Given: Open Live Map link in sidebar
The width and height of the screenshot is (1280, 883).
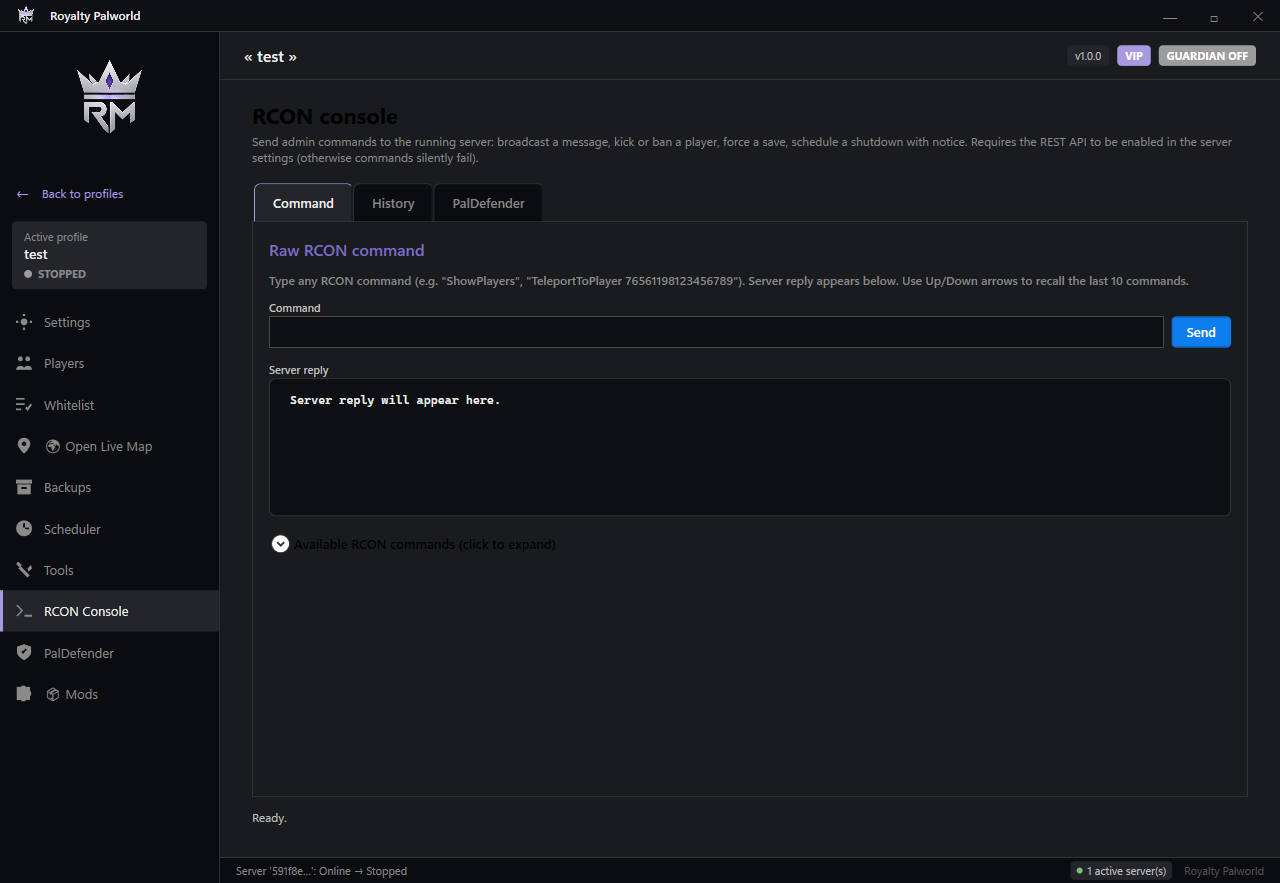Looking at the screenshot, I should (110, 446).
